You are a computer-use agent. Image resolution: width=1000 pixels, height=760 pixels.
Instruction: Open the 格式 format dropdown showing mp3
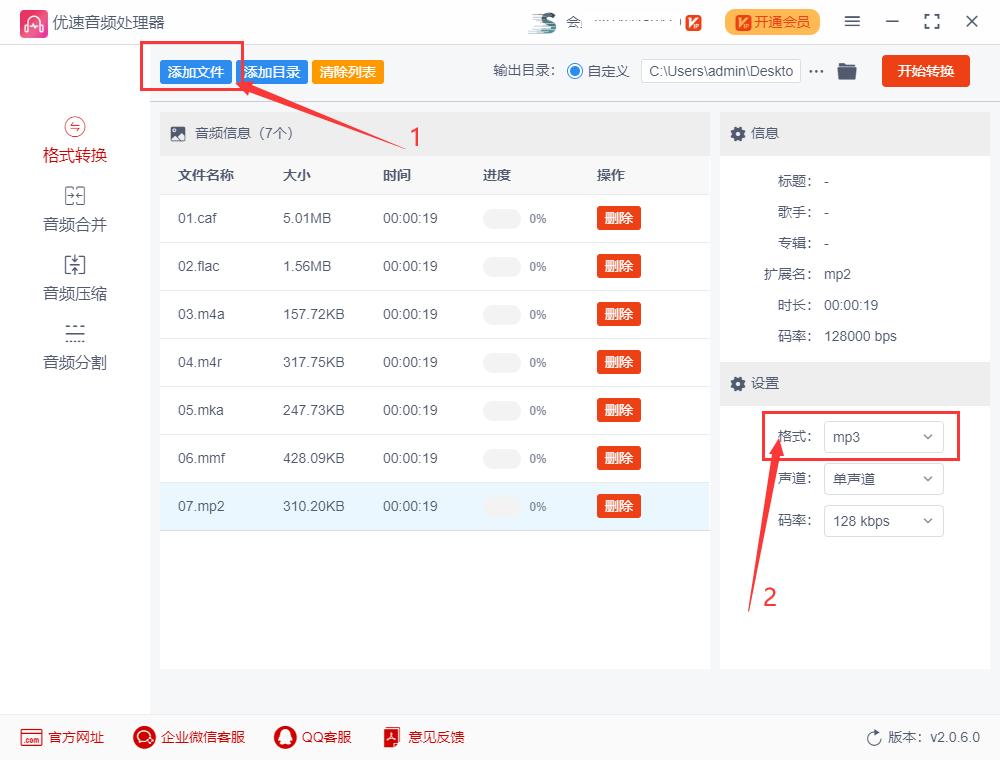(883, 436)
